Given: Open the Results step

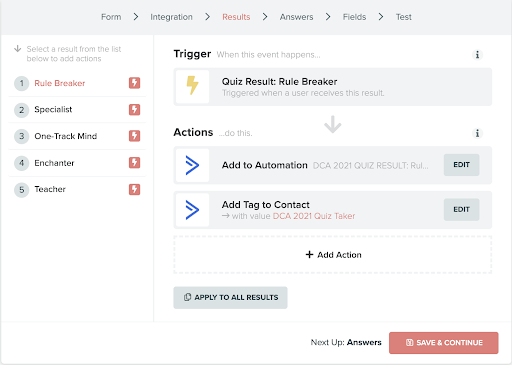Looking at the screenshot, I should tap(236, 17).
